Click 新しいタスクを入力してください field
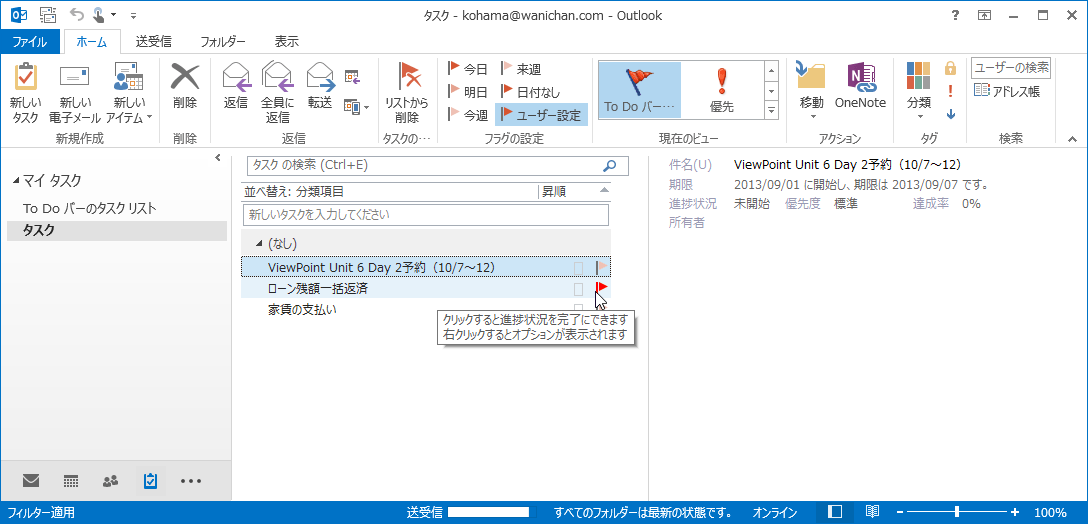Image resolution: width=1088 pixels, height=524 pixels. pyautogui.click(x=425, y=214)
